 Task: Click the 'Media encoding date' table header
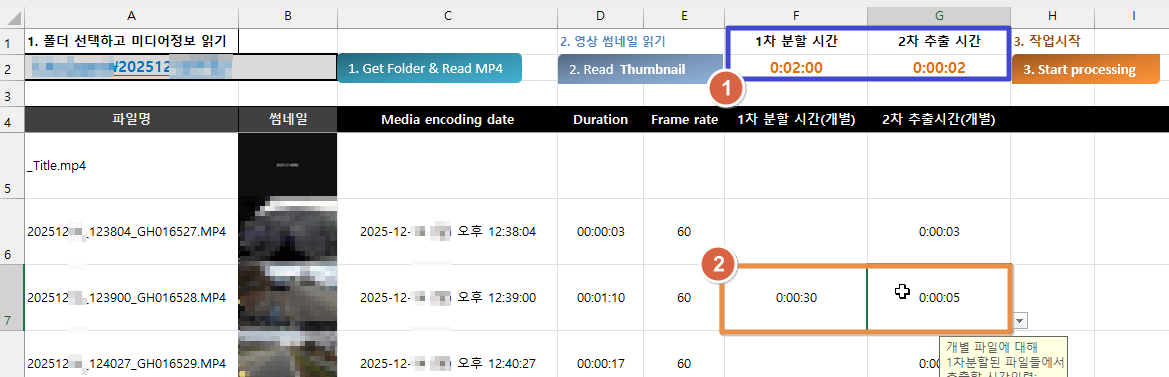point(447,119)
